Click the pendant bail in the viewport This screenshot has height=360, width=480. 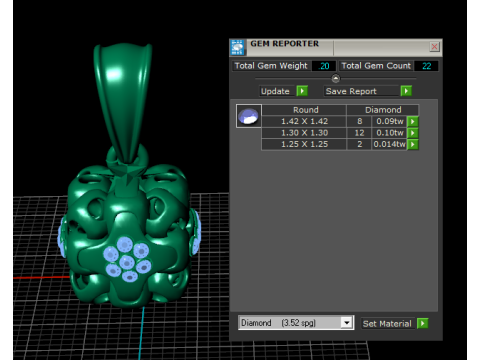click(123, 102)
